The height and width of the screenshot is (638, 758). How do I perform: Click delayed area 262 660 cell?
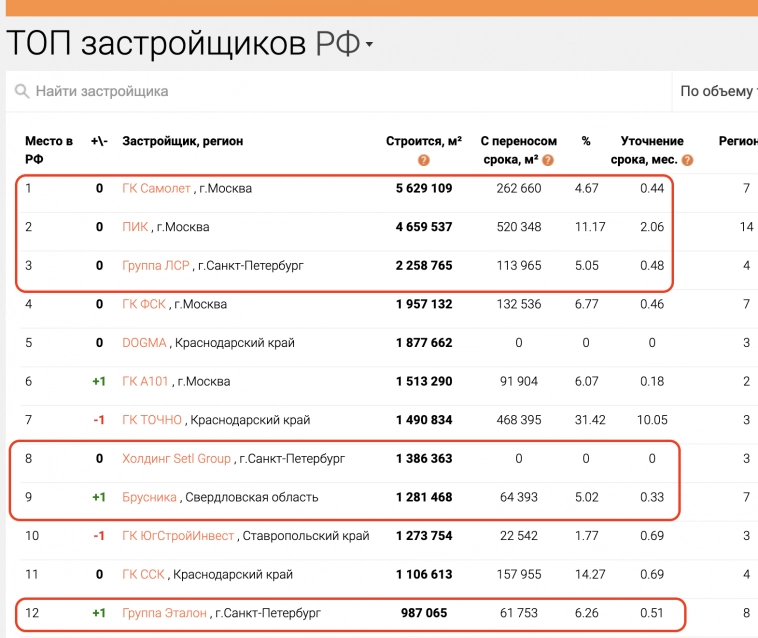coord(519,188)
